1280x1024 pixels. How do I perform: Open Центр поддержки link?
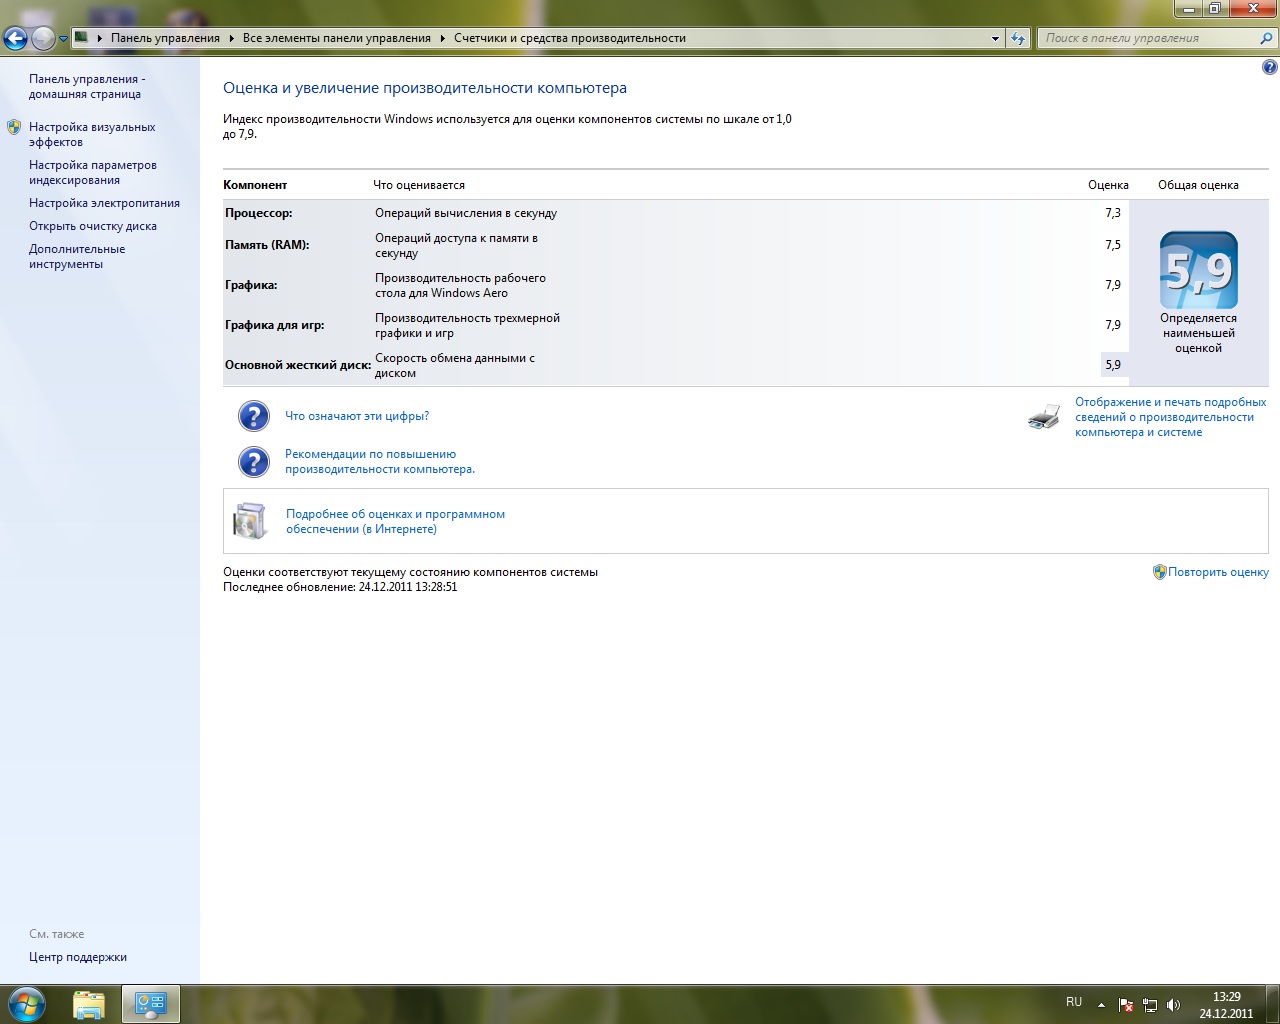coord(78,957)
